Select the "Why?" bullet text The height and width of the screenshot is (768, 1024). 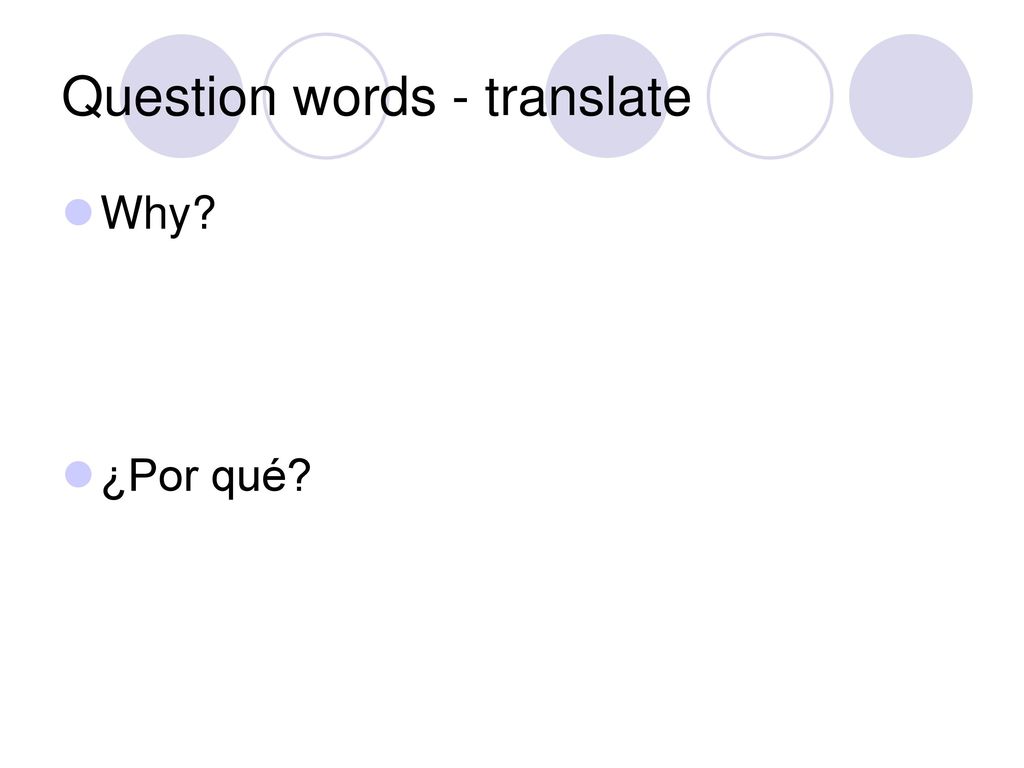(158, 213)
